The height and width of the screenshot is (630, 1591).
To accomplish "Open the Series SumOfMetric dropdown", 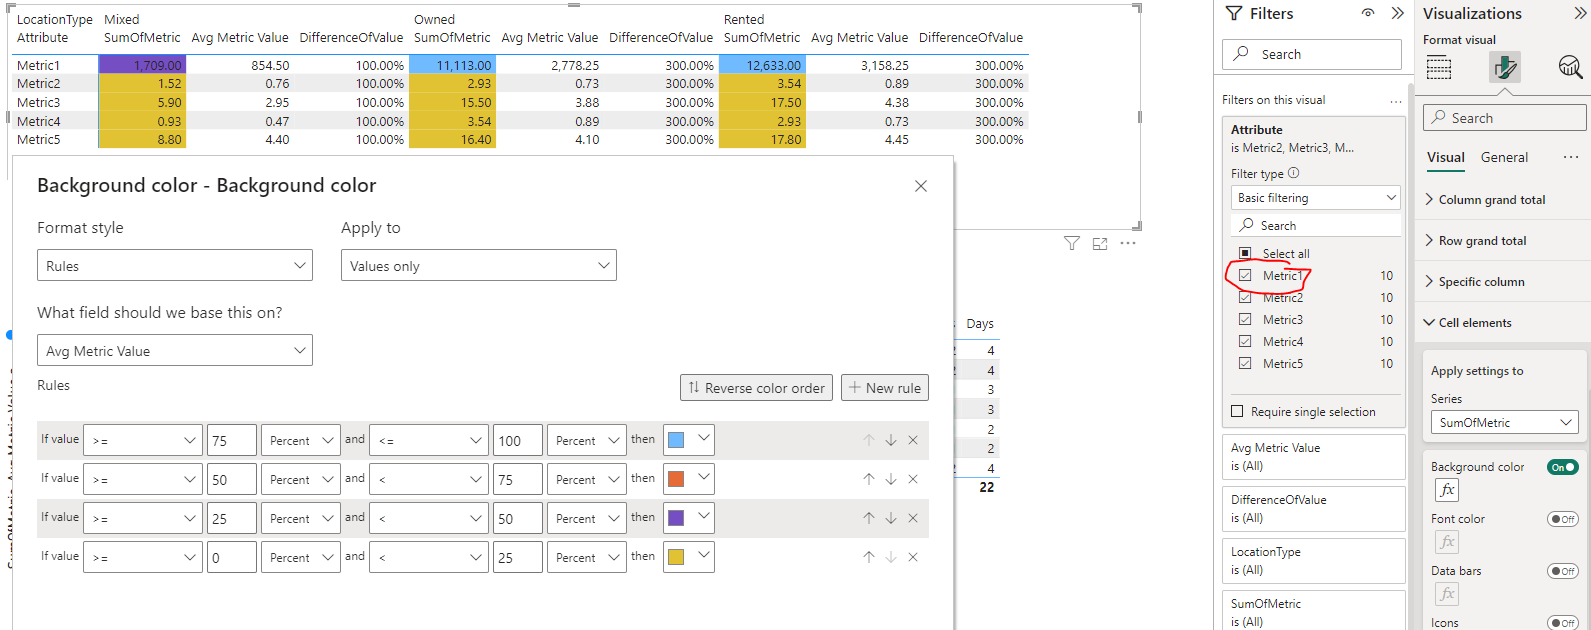I will pos(1504,423).
